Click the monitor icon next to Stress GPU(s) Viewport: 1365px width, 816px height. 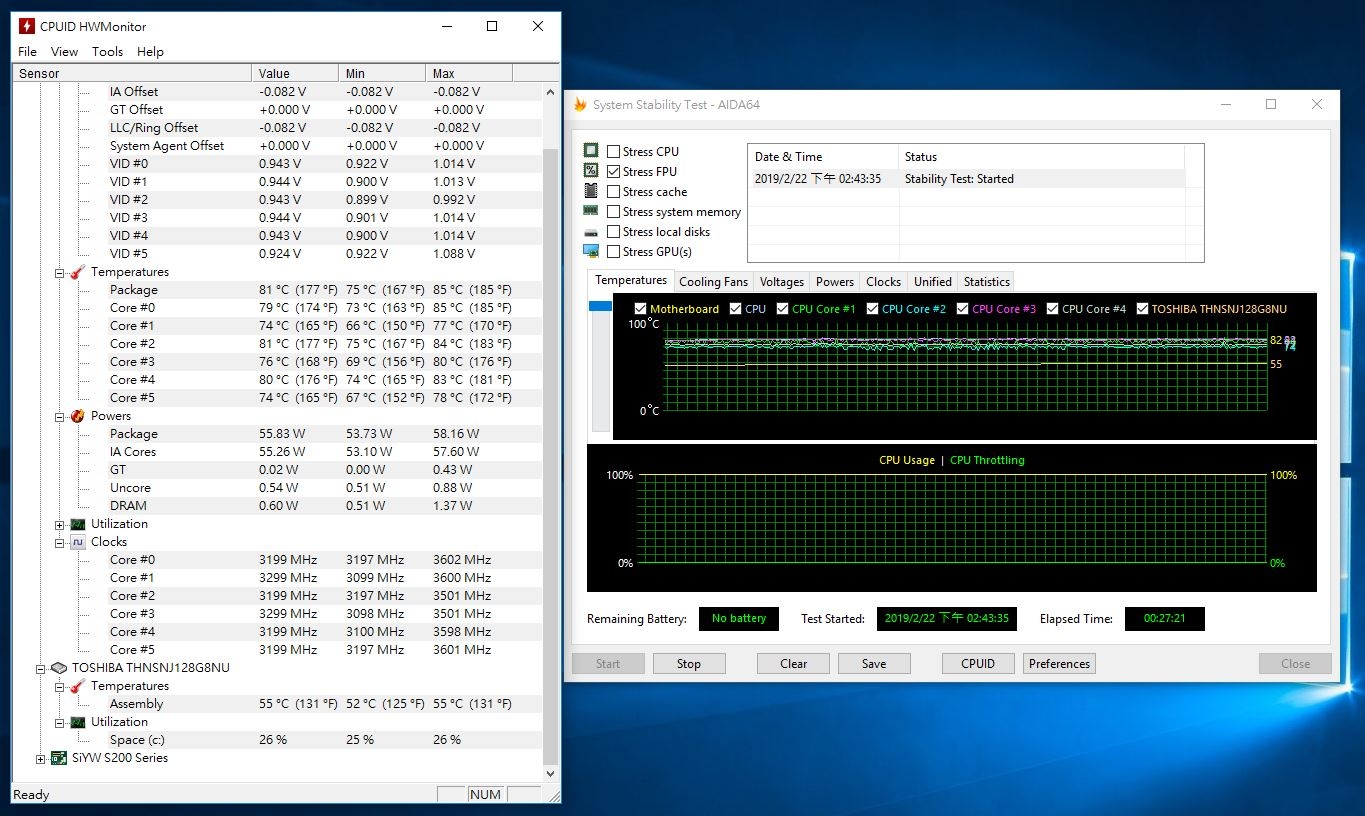tap(591, 251)
